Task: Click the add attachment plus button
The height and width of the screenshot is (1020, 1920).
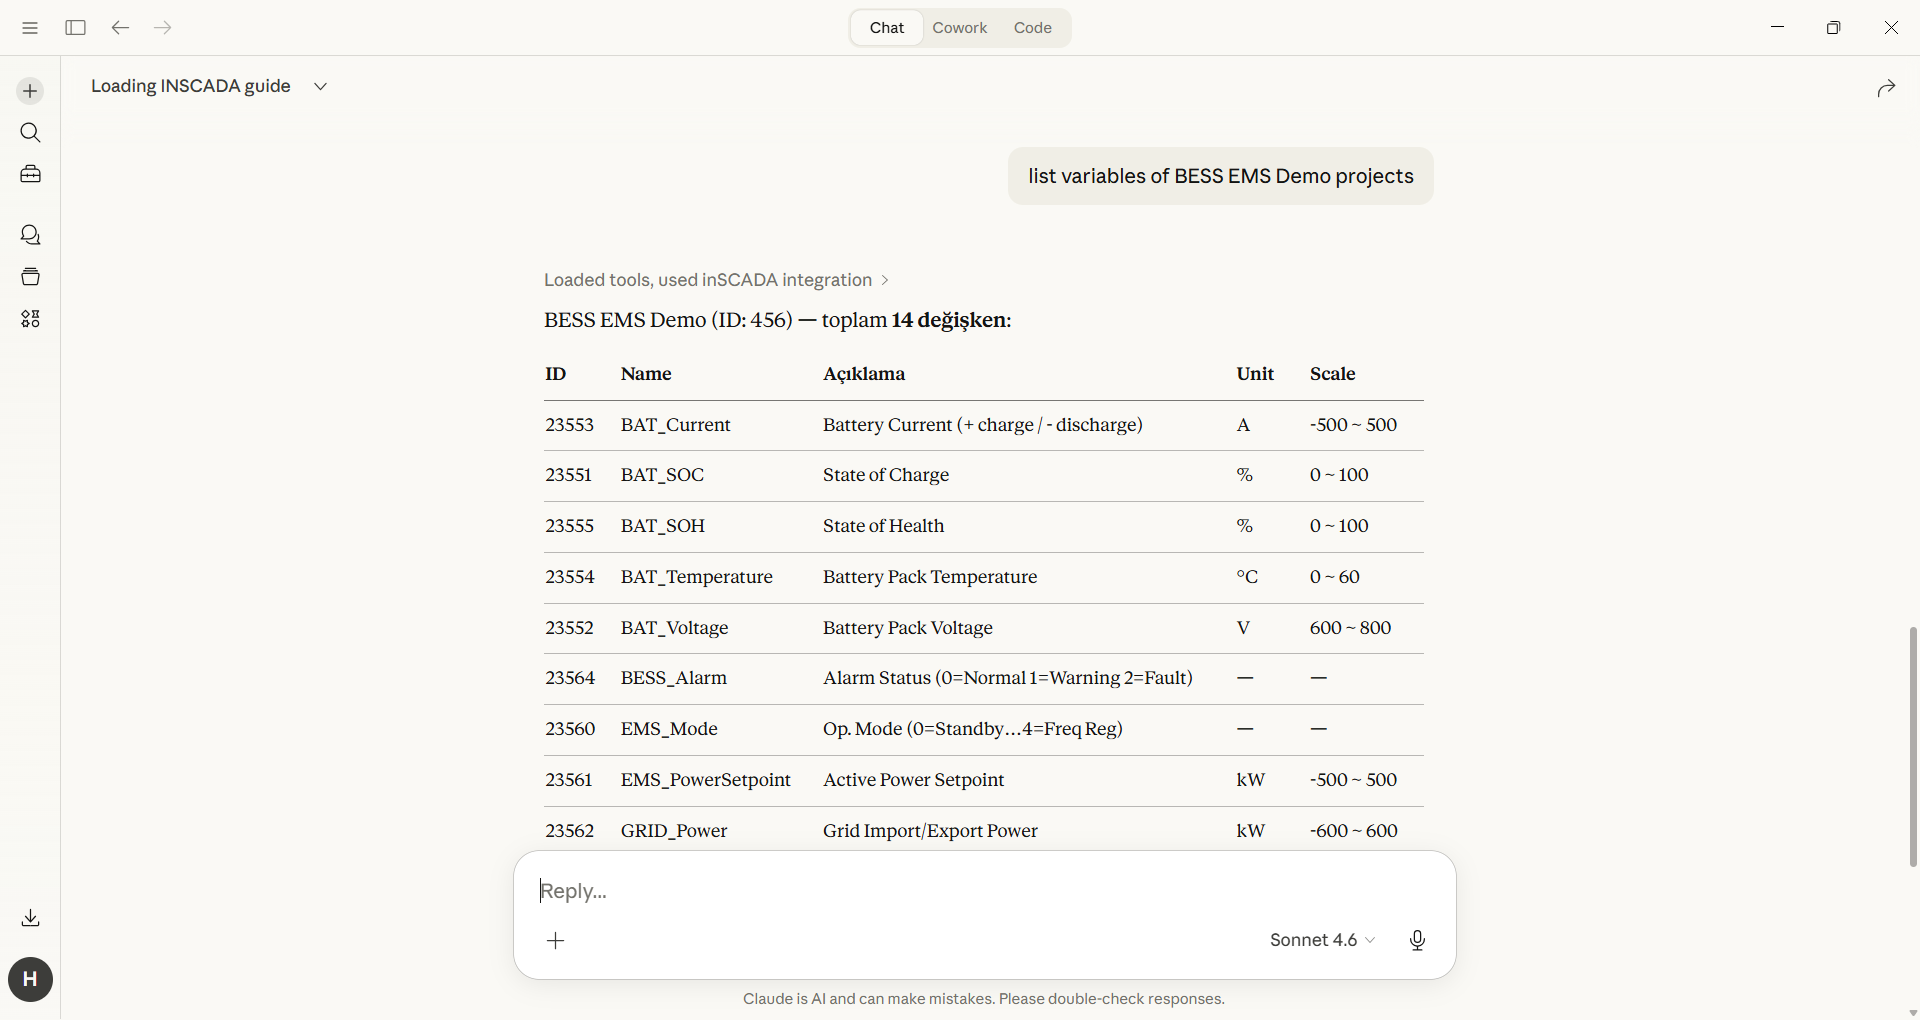Action: click(x=556, y=940)
